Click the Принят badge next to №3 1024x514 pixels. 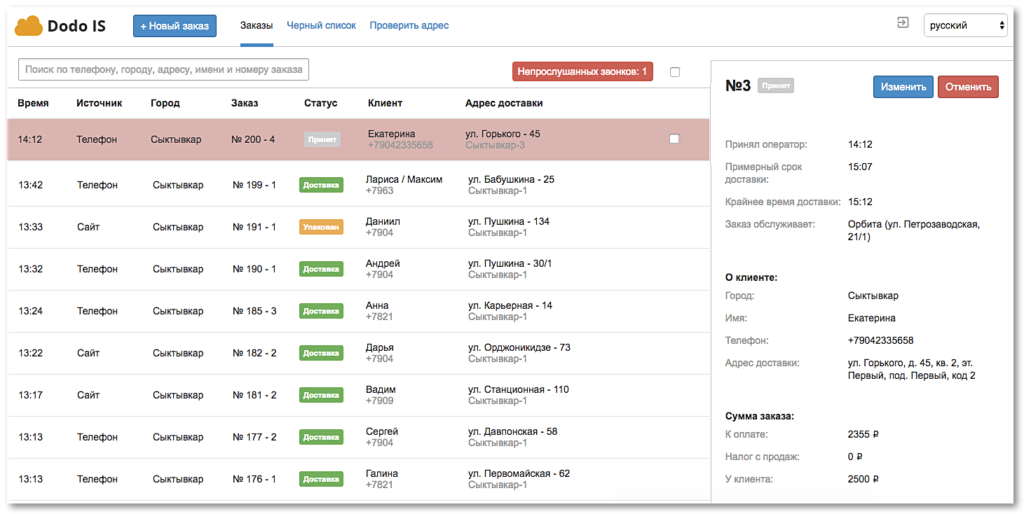(776, 86)
